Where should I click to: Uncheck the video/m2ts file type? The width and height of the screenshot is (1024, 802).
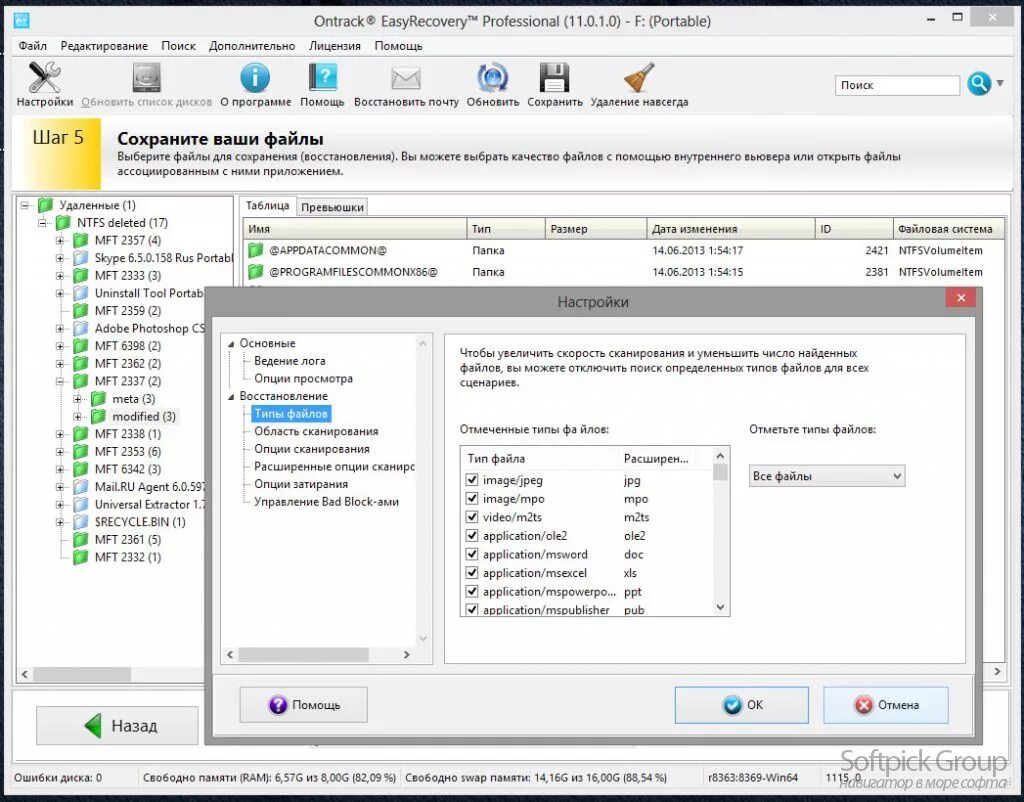[x=472, y=517]
